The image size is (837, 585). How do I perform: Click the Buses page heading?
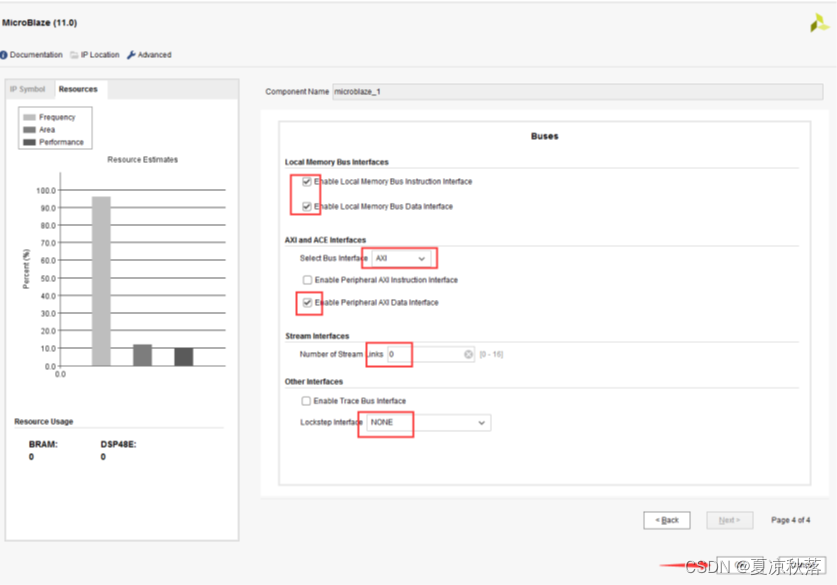(x=544, y=136)
